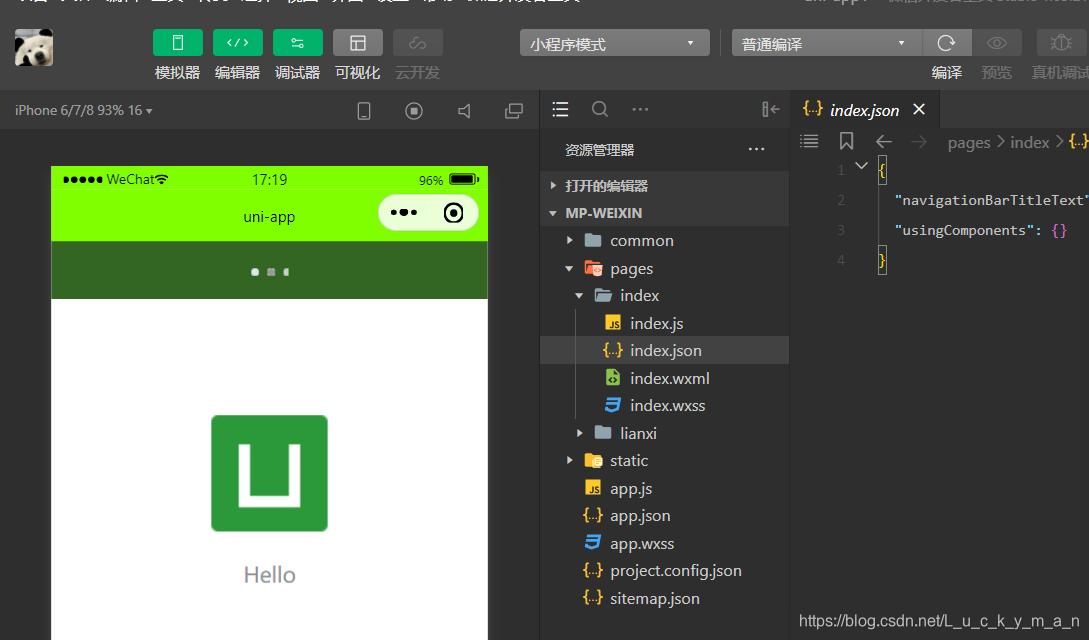1089x640 pixels.
Task: Click the compile refresh icon (编译)
Action: click(x=947, y=43)
